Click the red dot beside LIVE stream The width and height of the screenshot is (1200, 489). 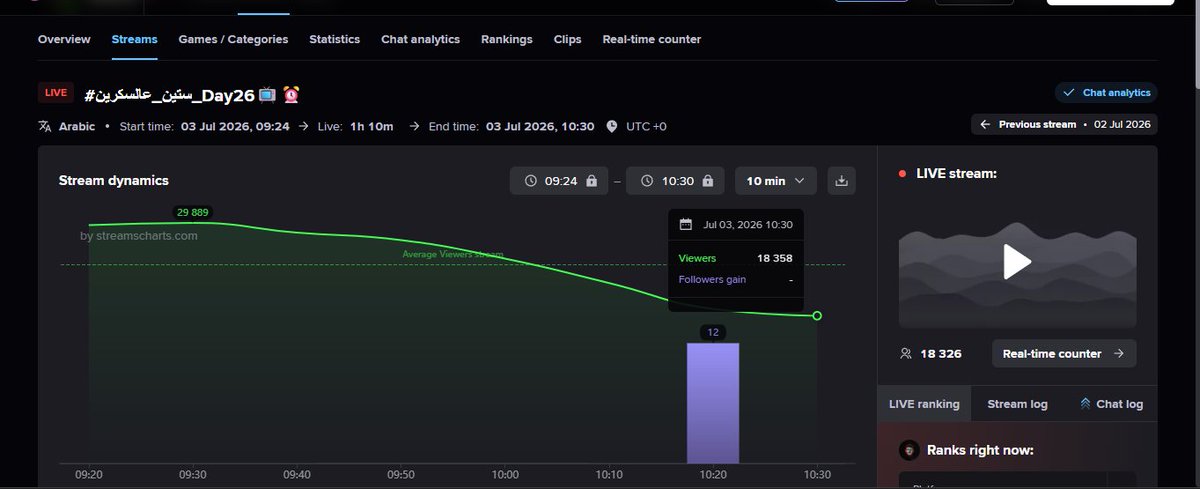pyautogui.click(x=903, y=174)
